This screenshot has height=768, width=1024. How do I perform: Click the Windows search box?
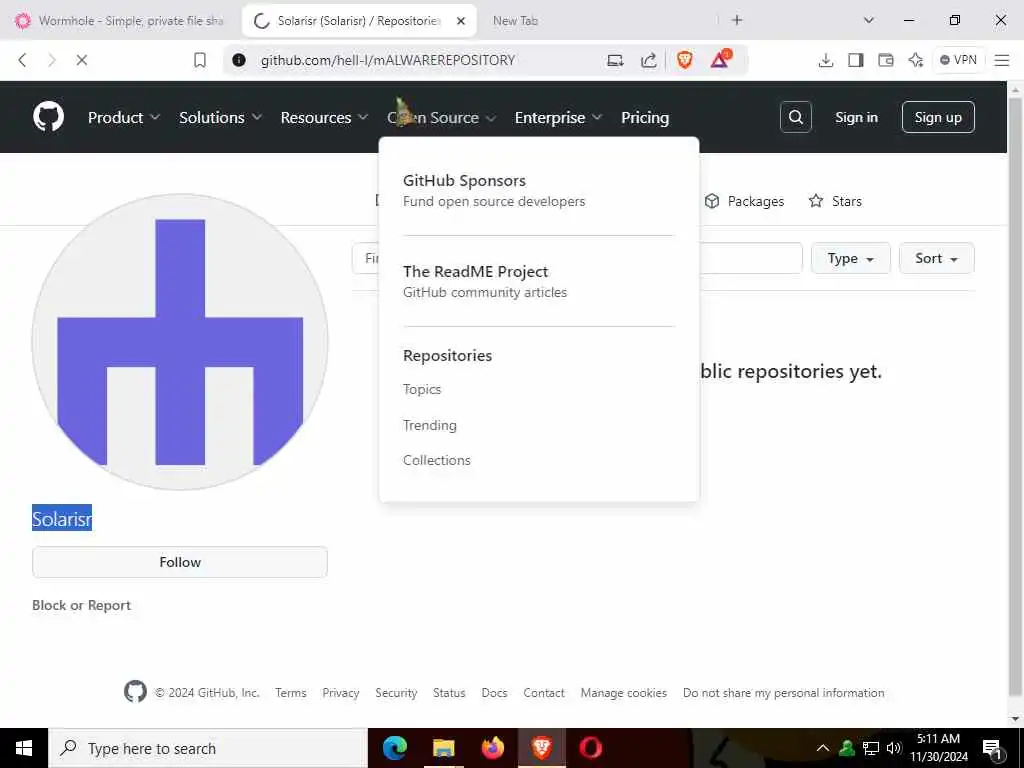coord(208,748)
